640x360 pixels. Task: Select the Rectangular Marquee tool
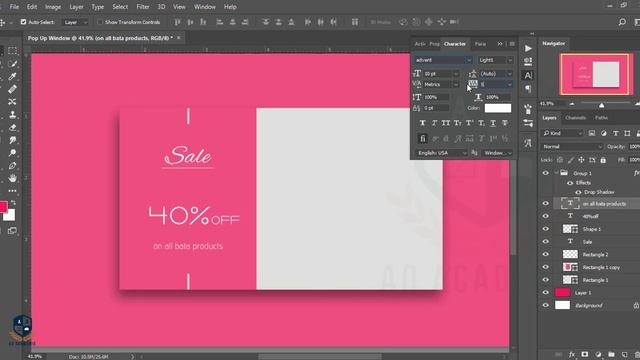tap(12, 51)
